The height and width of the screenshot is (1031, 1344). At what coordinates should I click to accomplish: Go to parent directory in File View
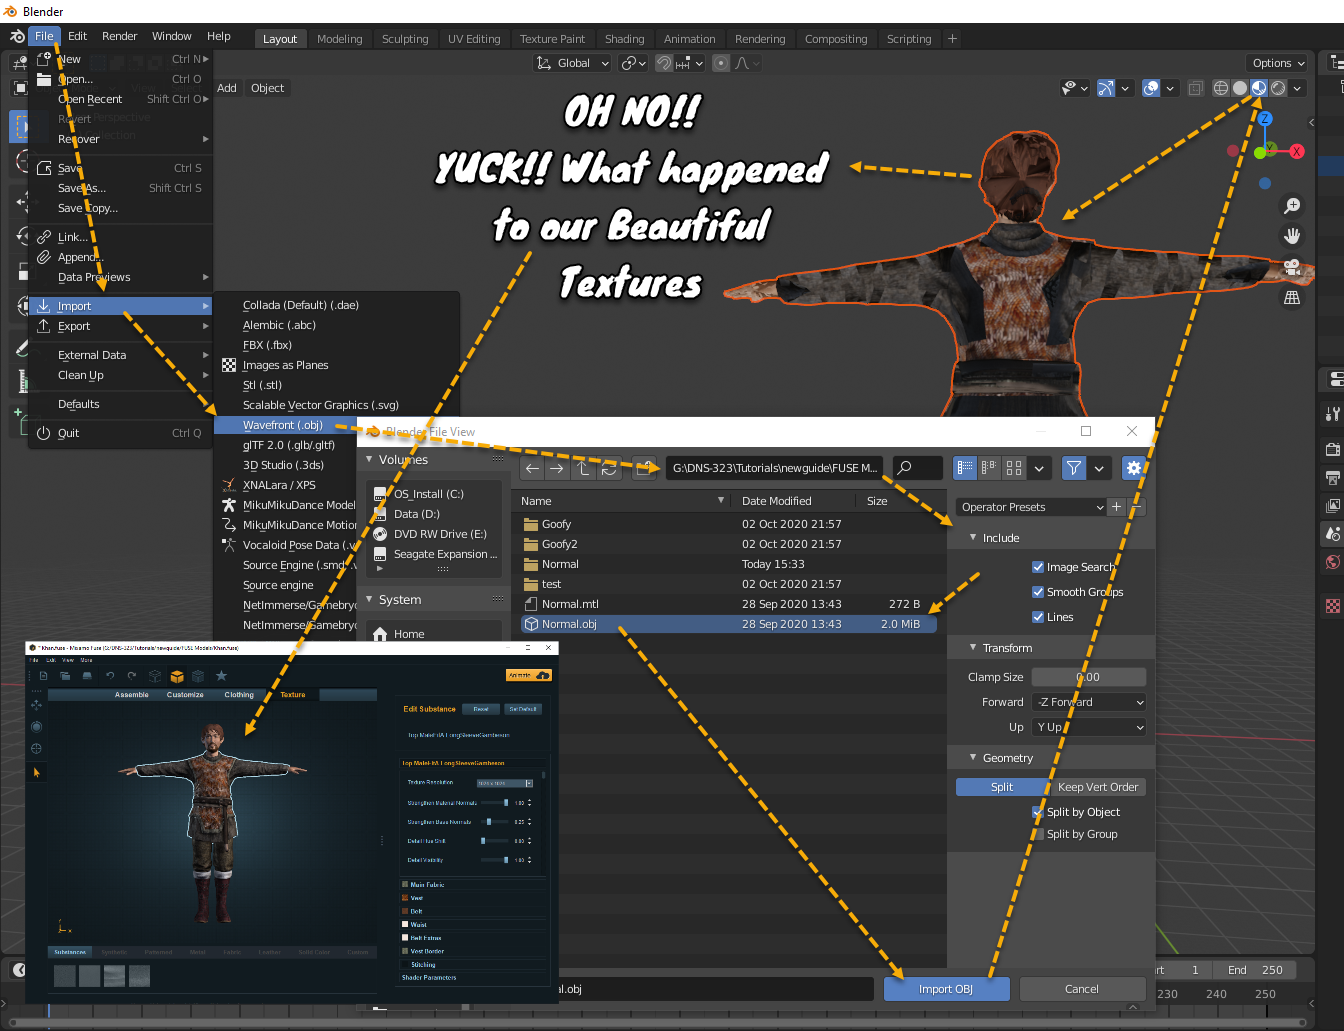583,468
